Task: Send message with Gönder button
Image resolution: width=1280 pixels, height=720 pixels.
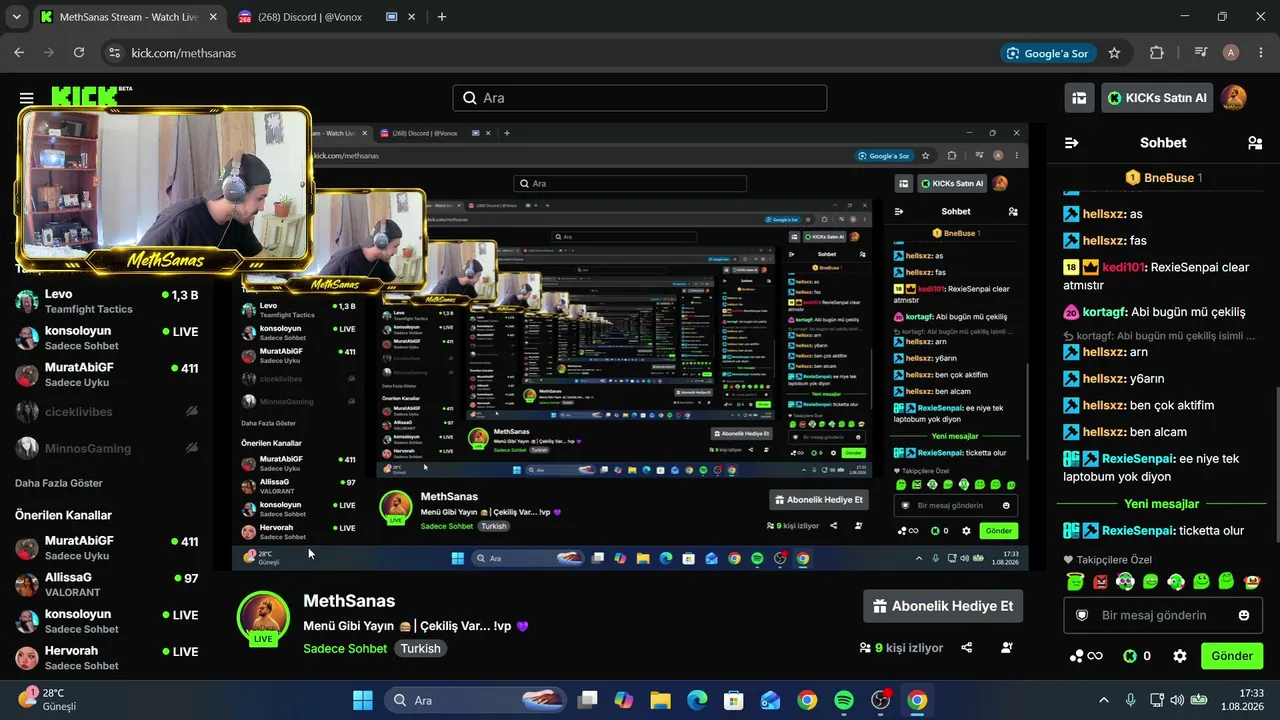Action: click(x=1232, y=656)
